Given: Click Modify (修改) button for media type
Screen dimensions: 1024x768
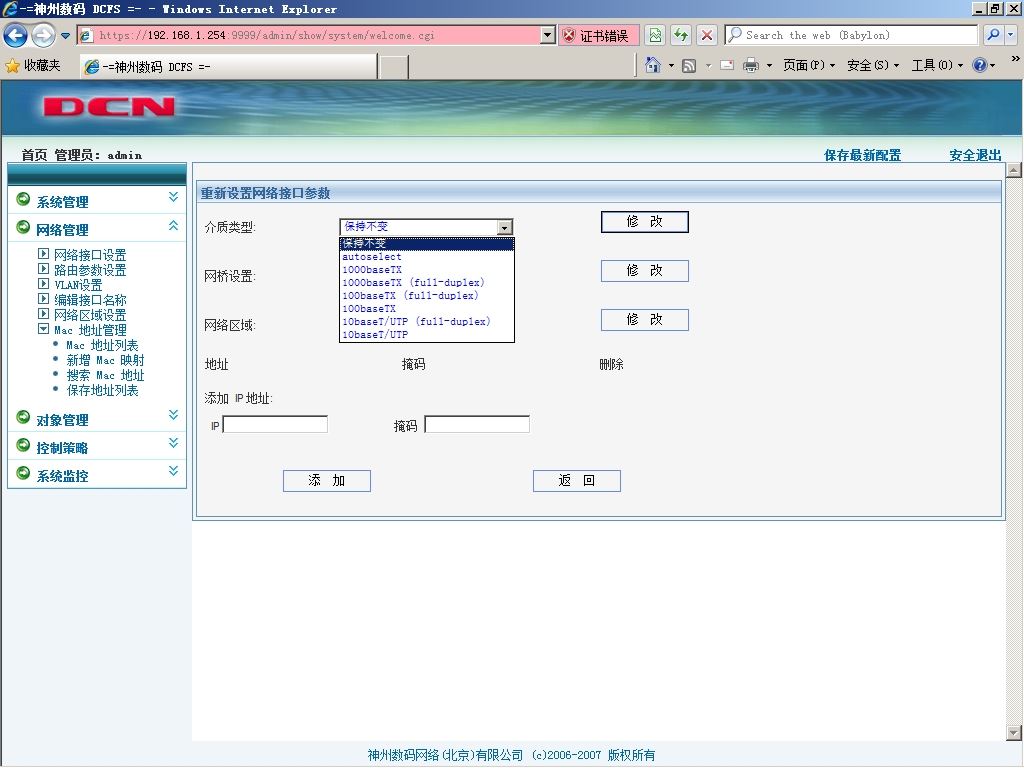Looking at the screenshot, I should pos(645,221).
